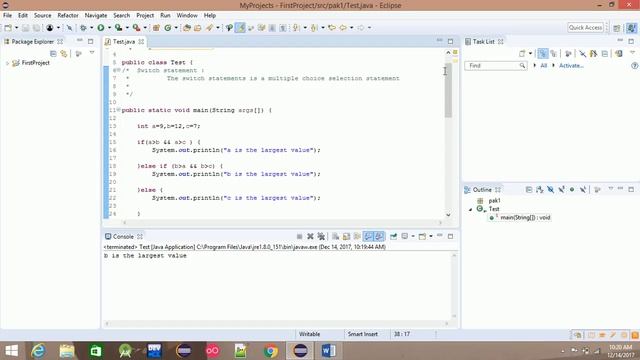Close the Test.java editor tab
640x360 pixels.
(141, 42)
